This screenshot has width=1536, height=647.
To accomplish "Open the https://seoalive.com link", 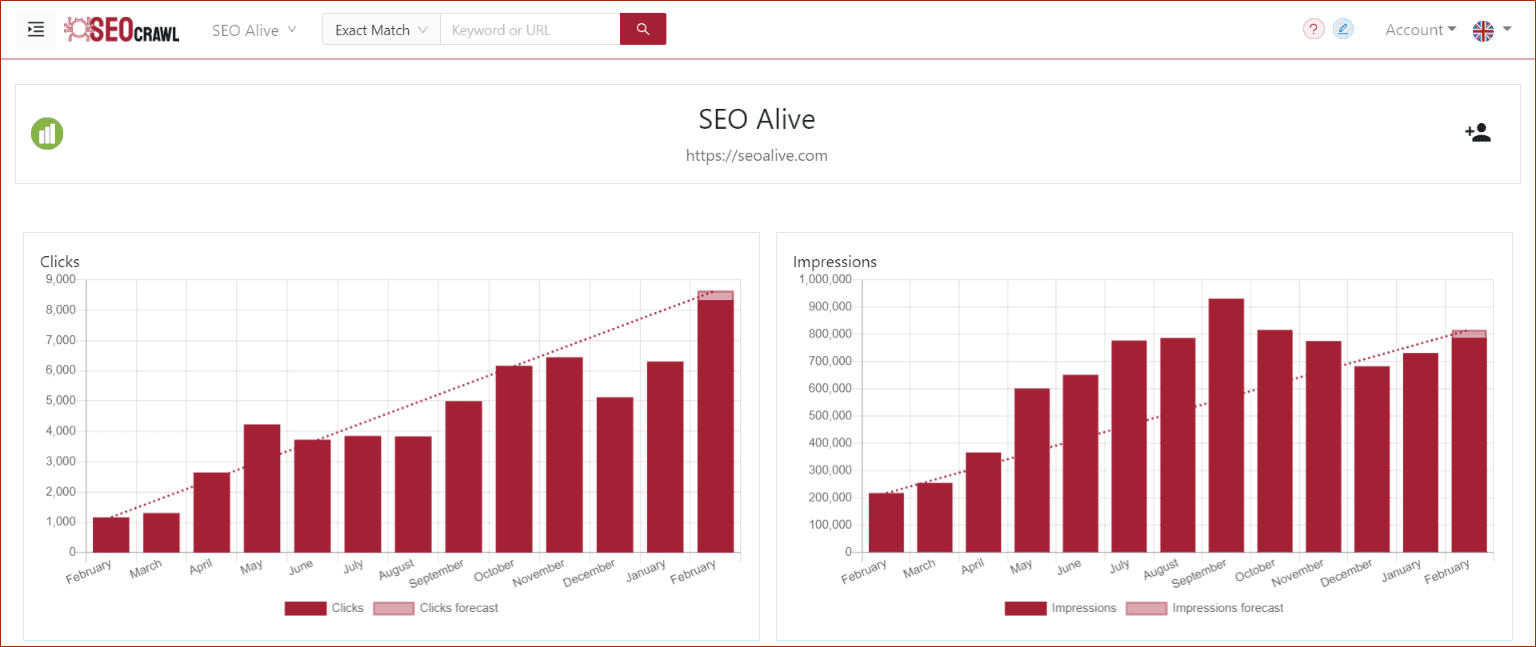I will (x=757, y=156).
